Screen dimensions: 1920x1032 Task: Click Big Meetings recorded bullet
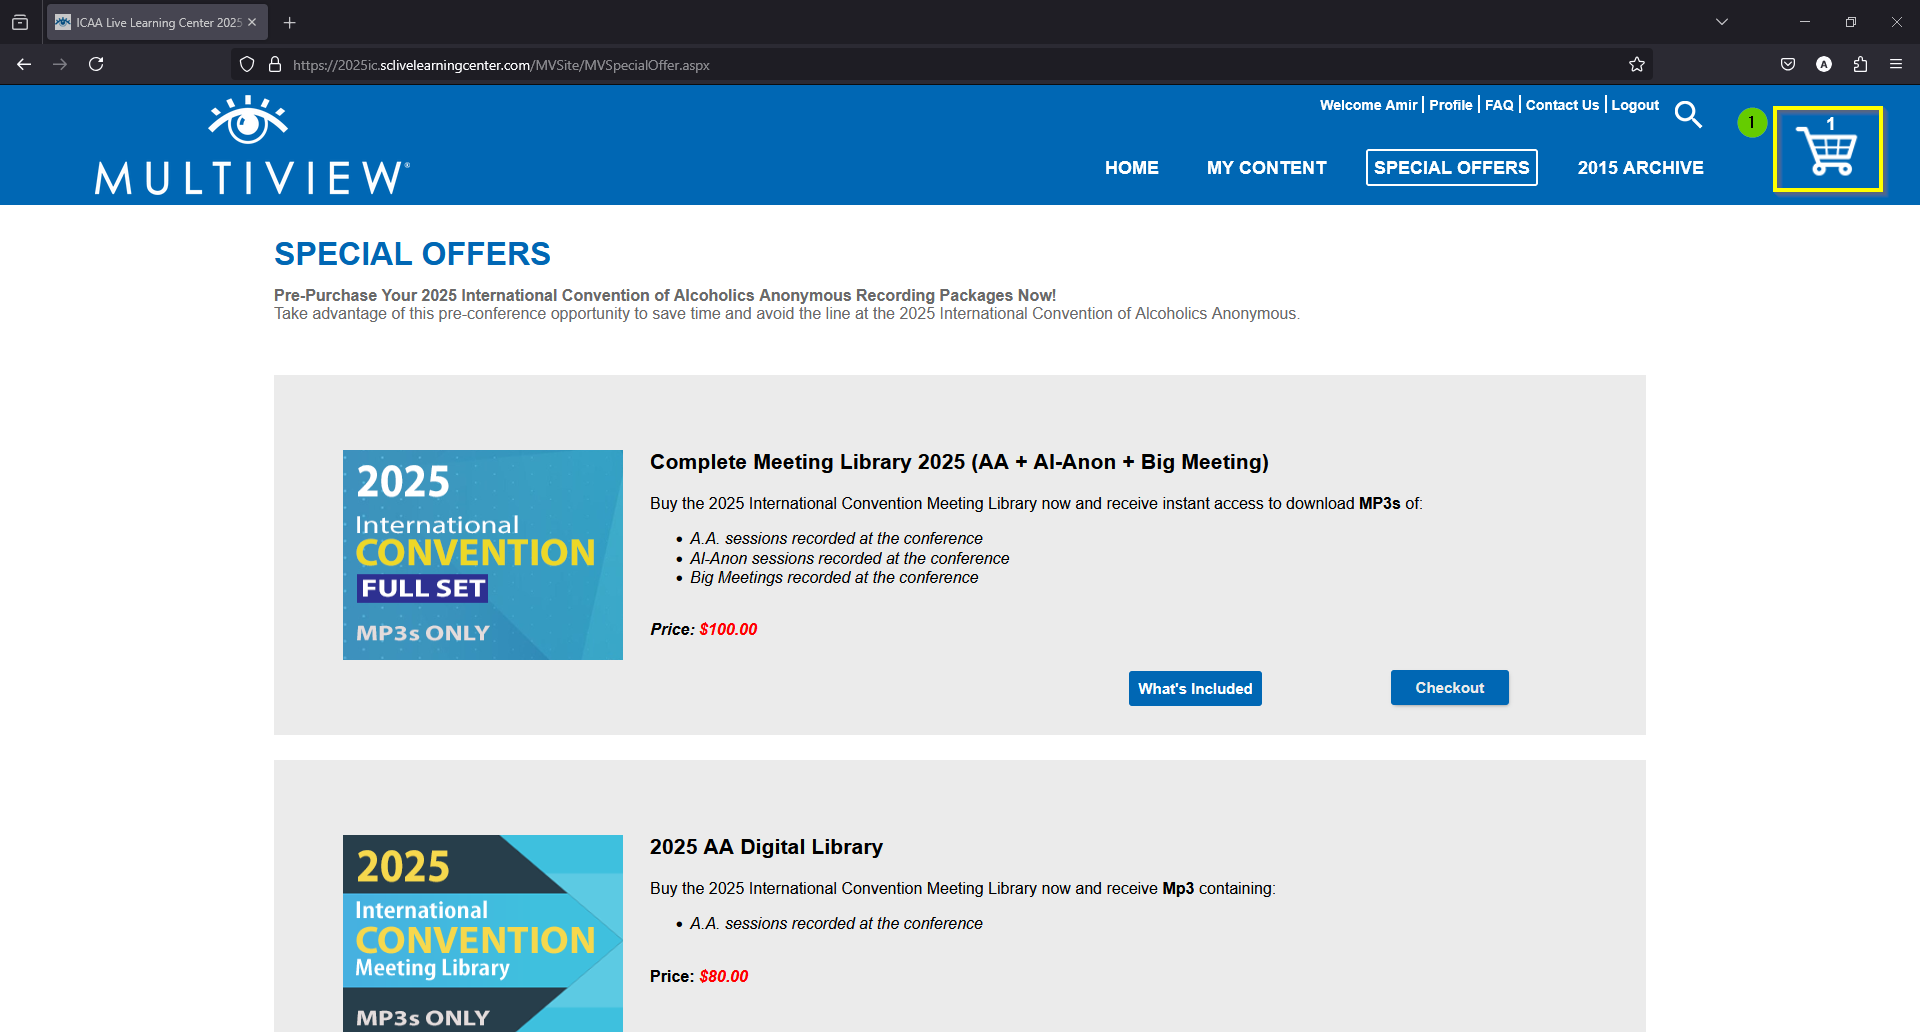pos(834,577)
